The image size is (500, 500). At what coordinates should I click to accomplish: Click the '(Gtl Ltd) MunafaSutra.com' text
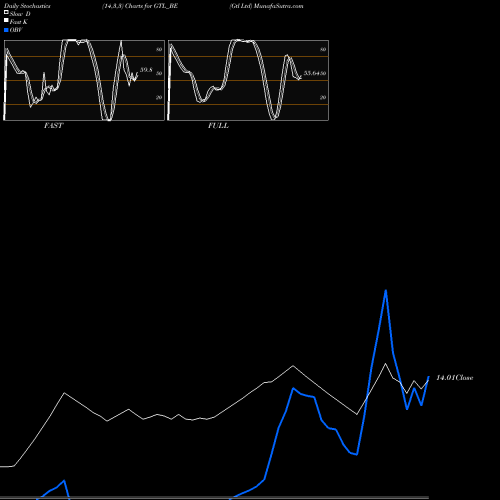pyautogui.click(x=266, y=6)
